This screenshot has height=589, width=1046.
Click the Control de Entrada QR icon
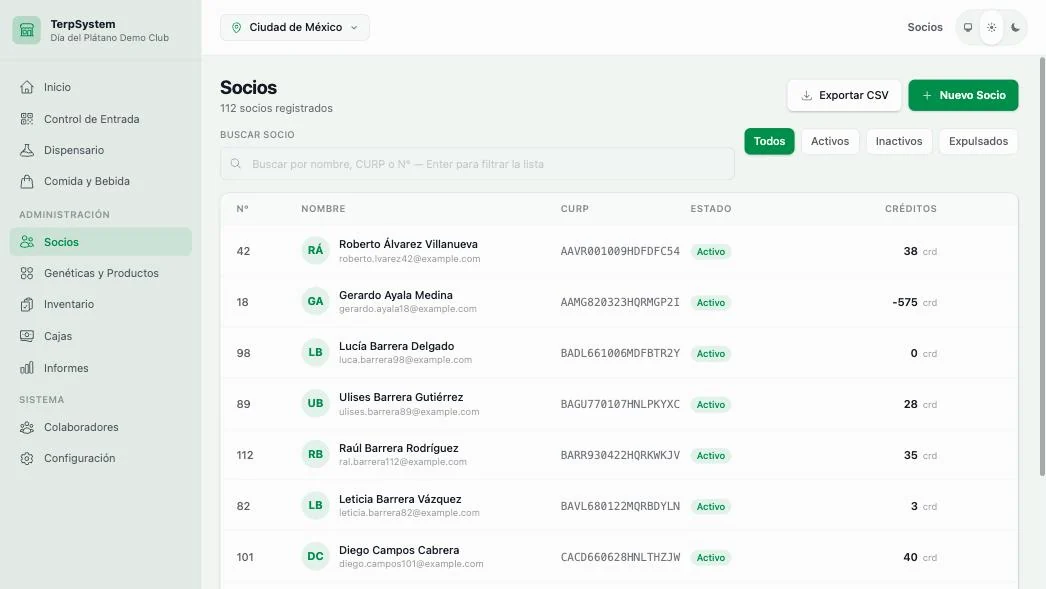pos(27,119)
